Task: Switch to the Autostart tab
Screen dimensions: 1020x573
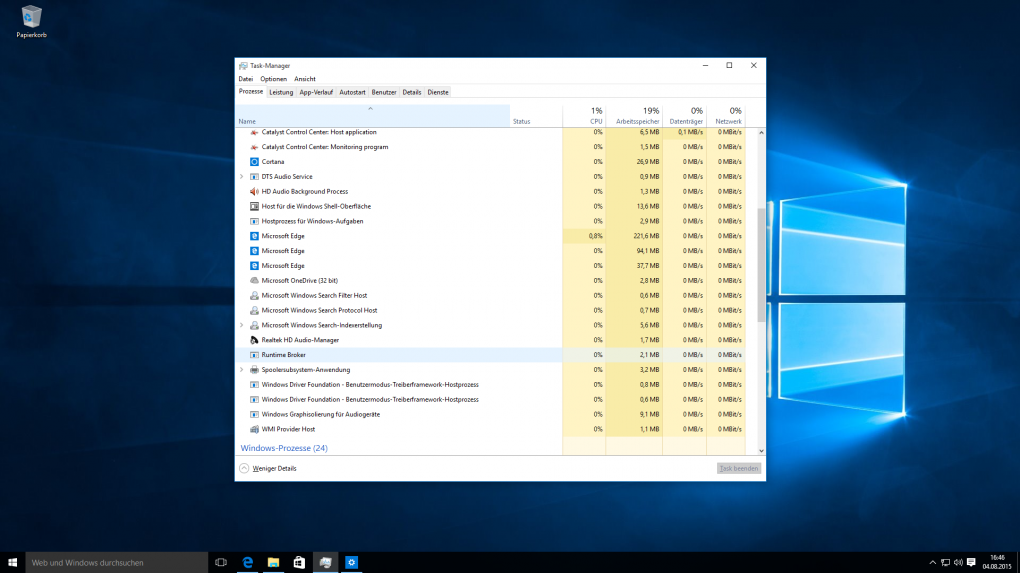Action: 352,92
